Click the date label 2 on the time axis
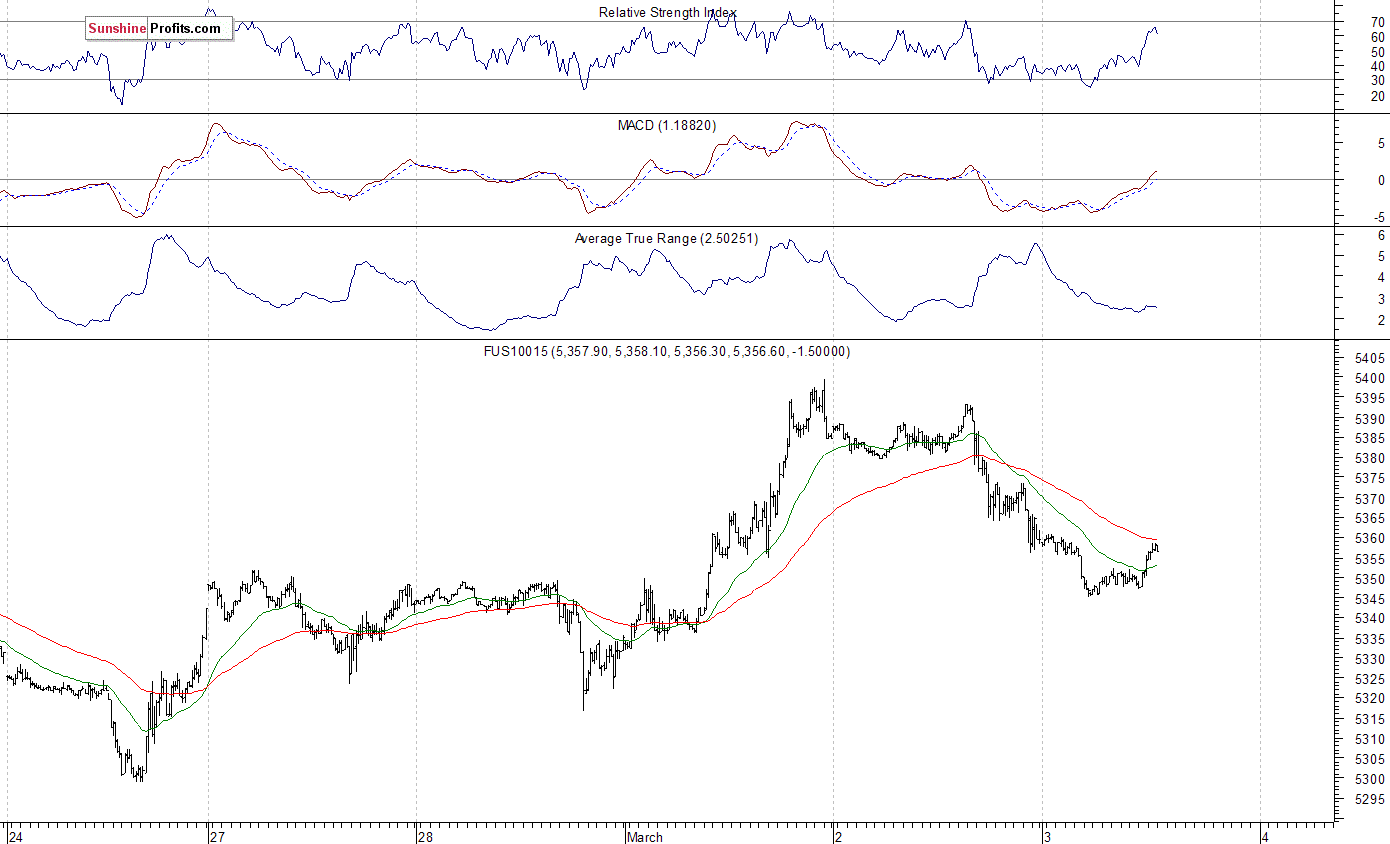 pos(839,837)
